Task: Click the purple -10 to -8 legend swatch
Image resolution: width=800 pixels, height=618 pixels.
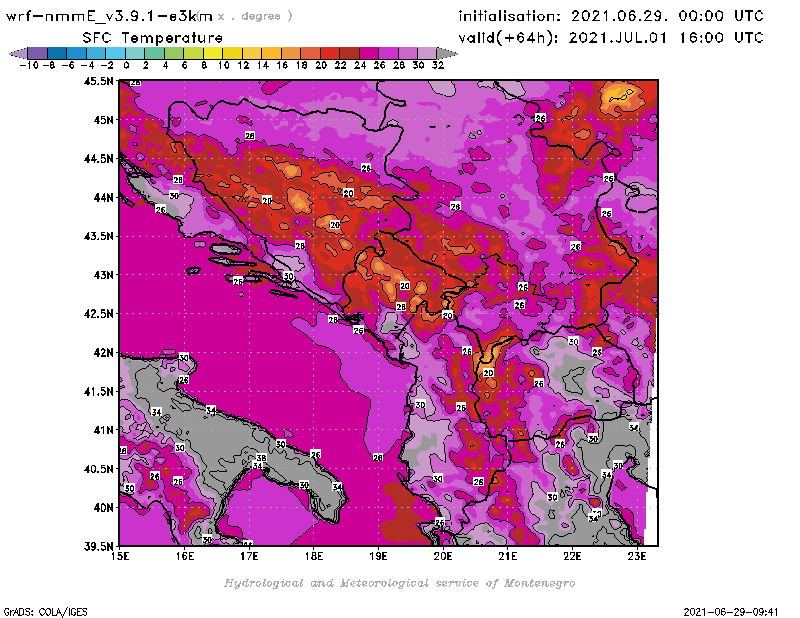Action: pyautogui.click(x=38, y=53)
